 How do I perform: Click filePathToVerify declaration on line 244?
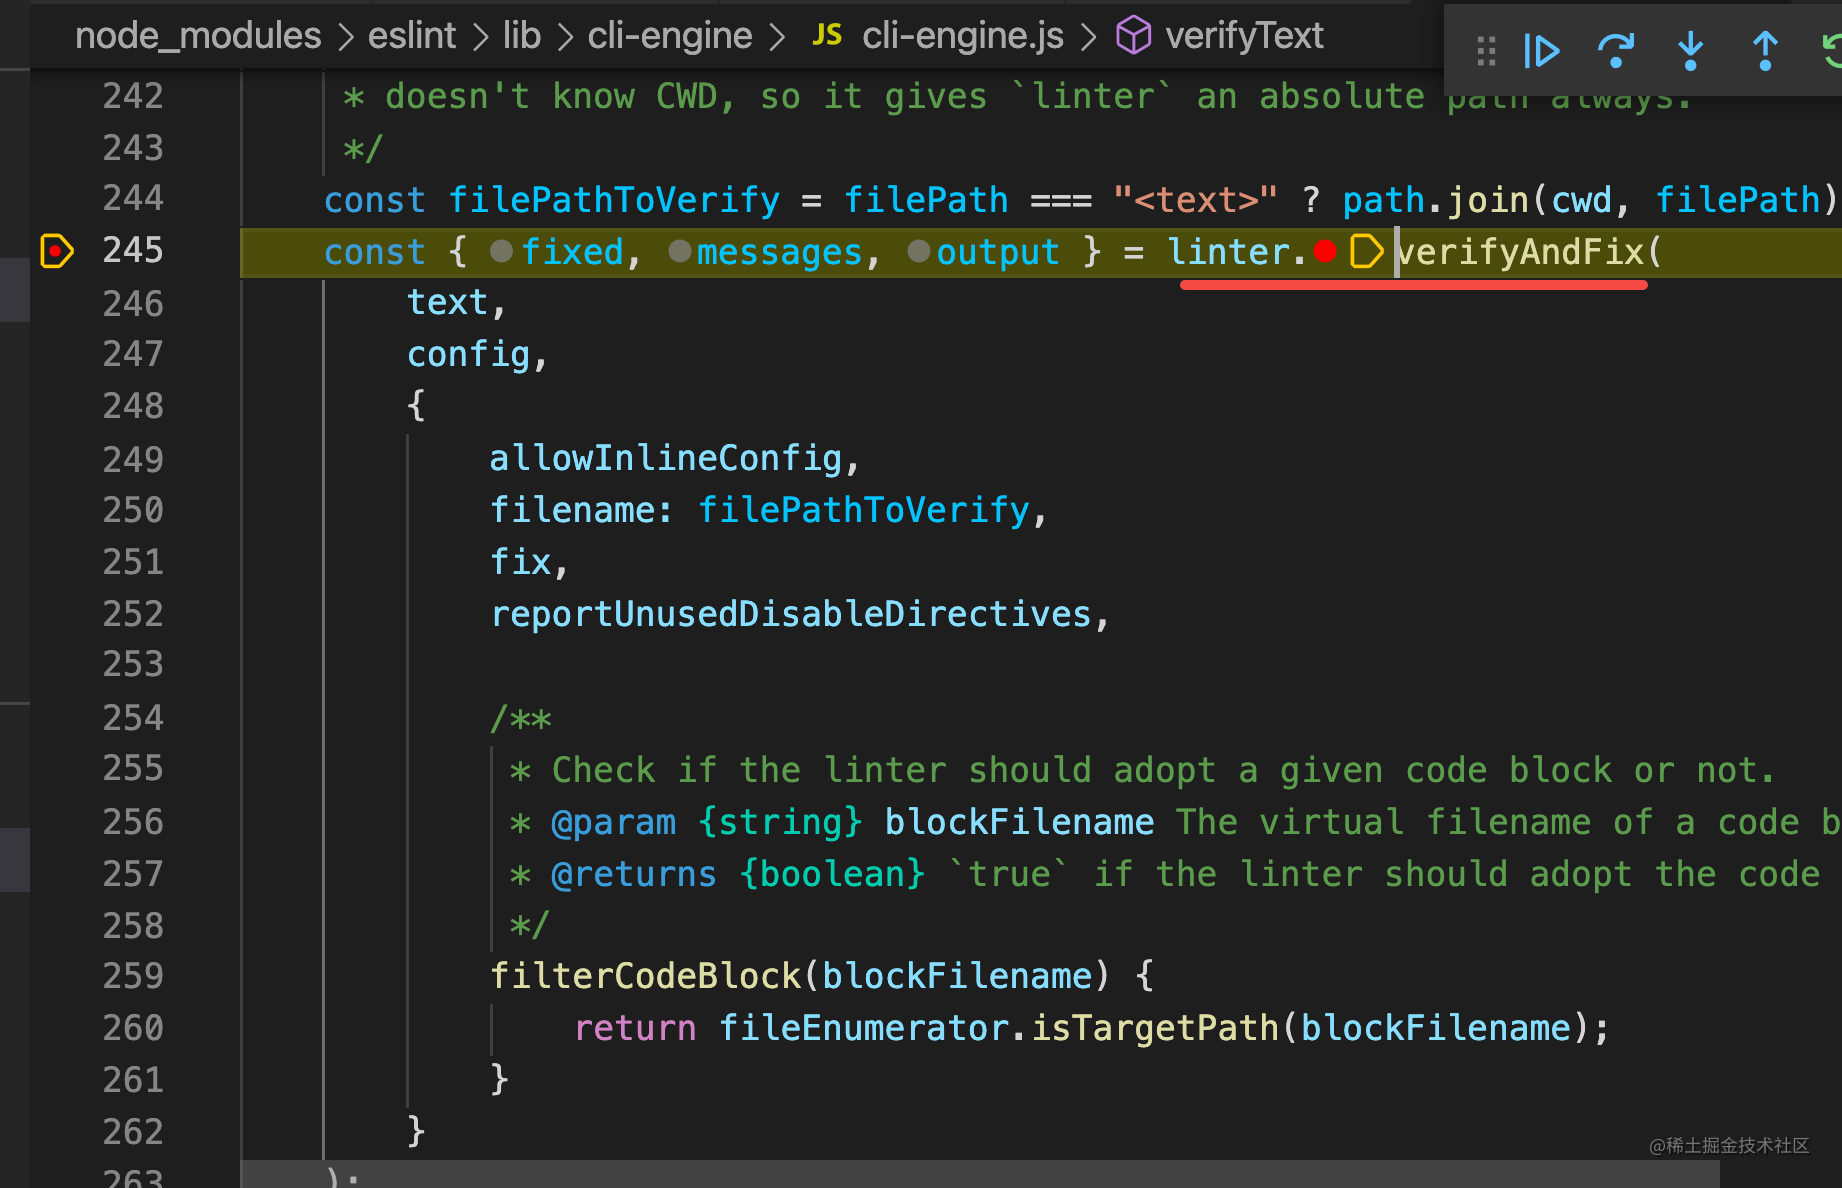tap(614, 200)
